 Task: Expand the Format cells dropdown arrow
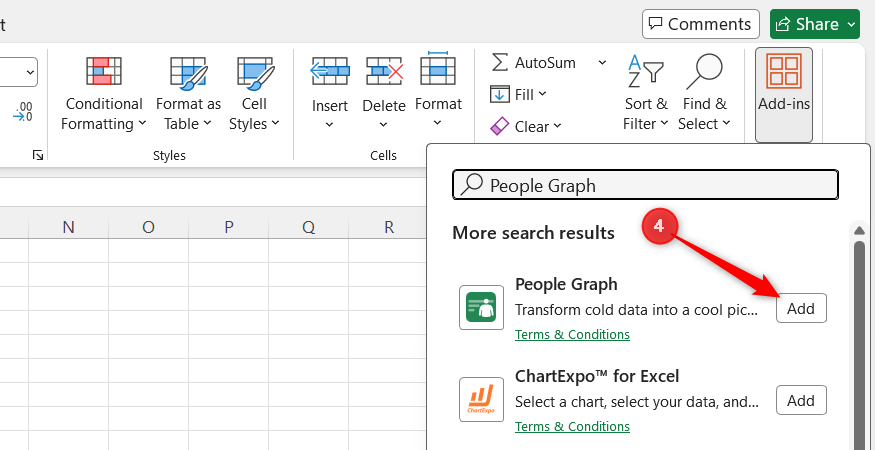438,123
